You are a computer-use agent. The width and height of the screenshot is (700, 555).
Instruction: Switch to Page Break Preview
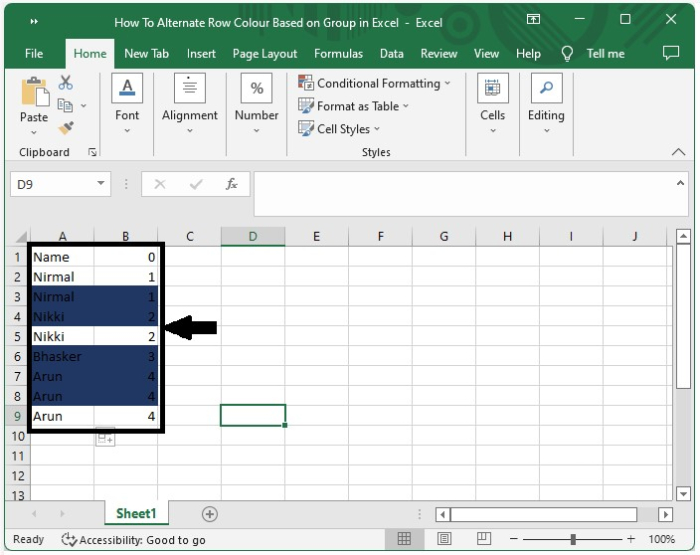coord(483,539)
